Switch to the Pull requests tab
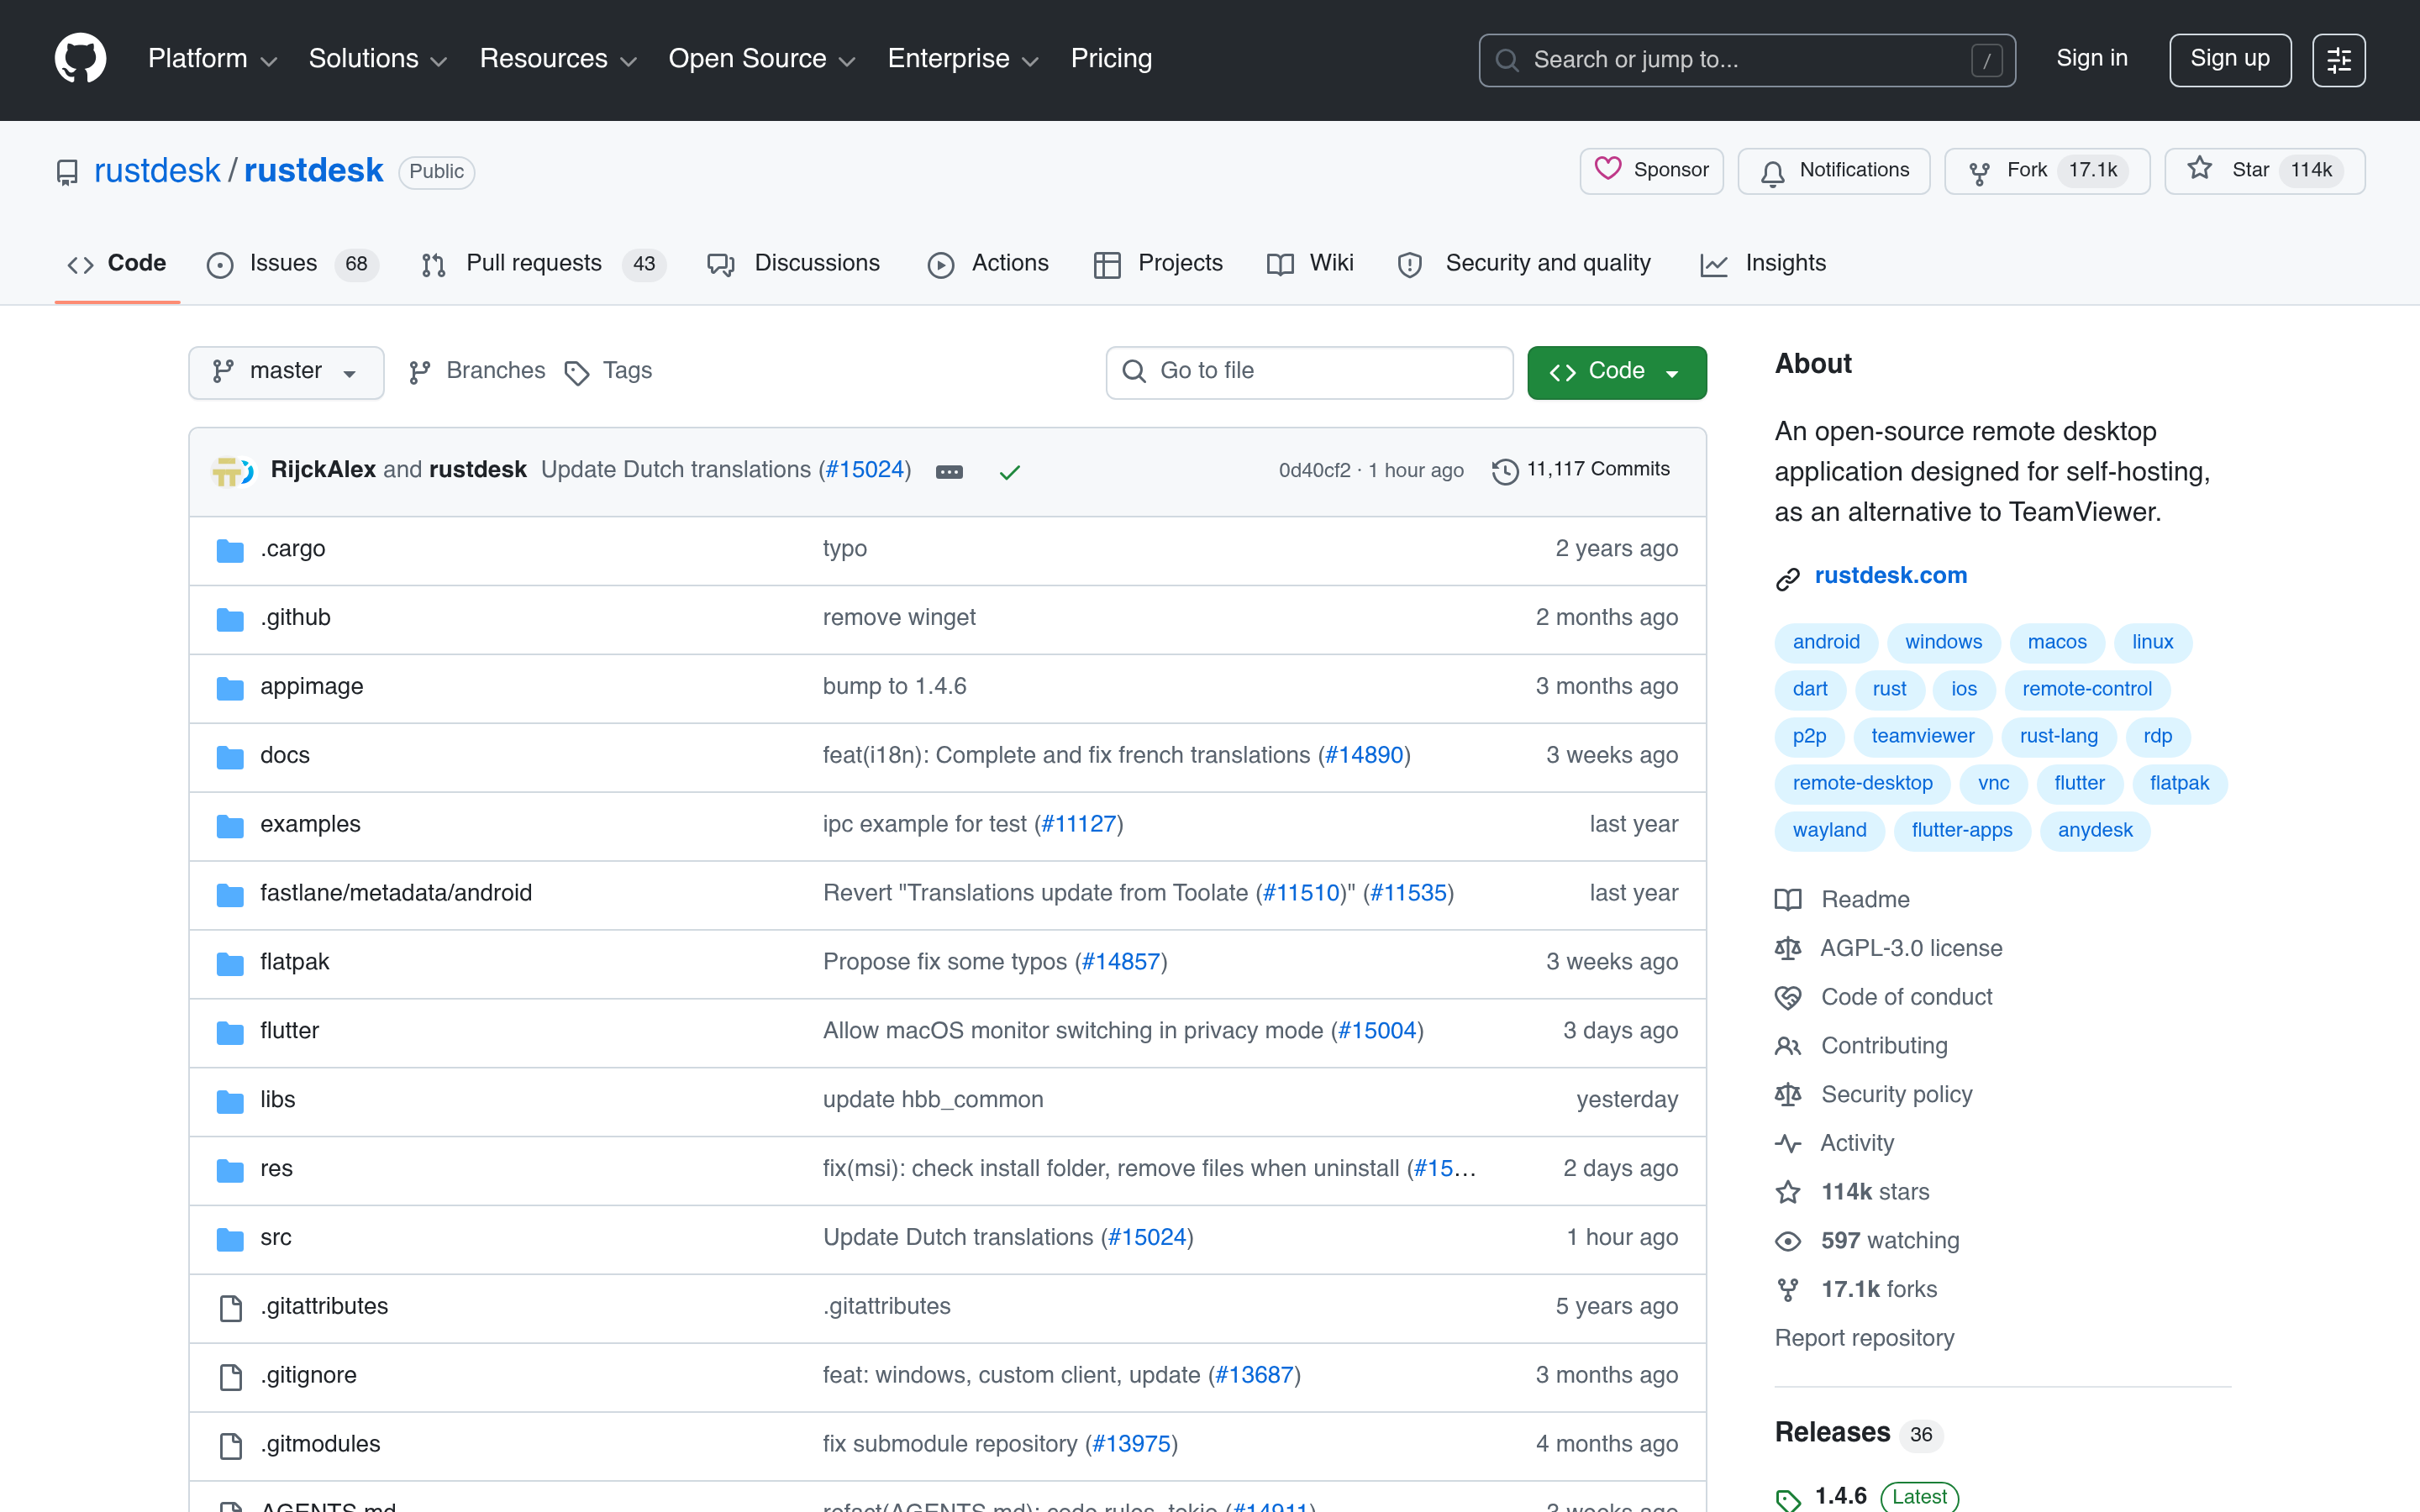 tap(543, 264)
